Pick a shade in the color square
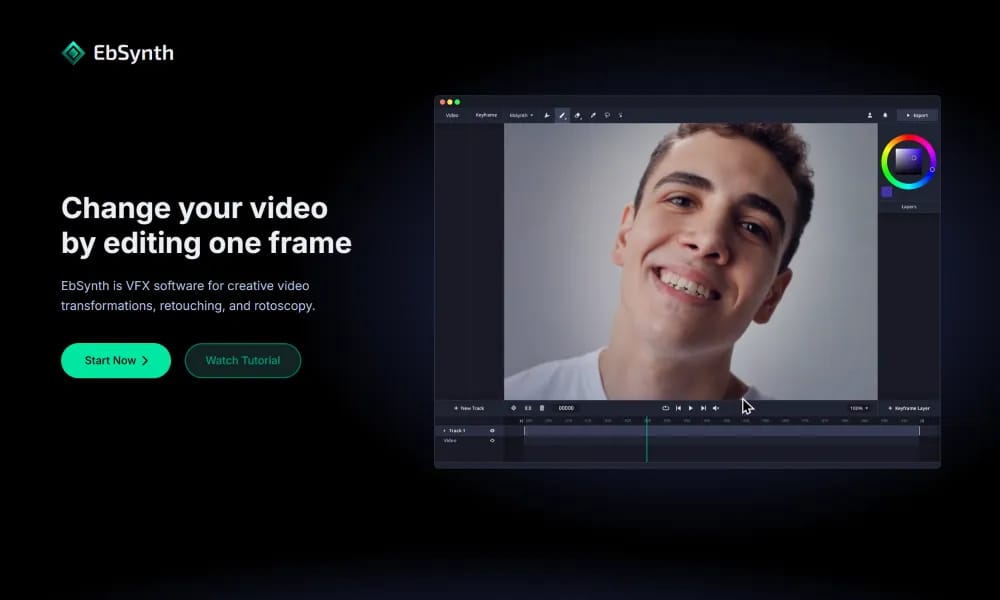The height and width of the screenshot is (600, 1000). point(908,161)
